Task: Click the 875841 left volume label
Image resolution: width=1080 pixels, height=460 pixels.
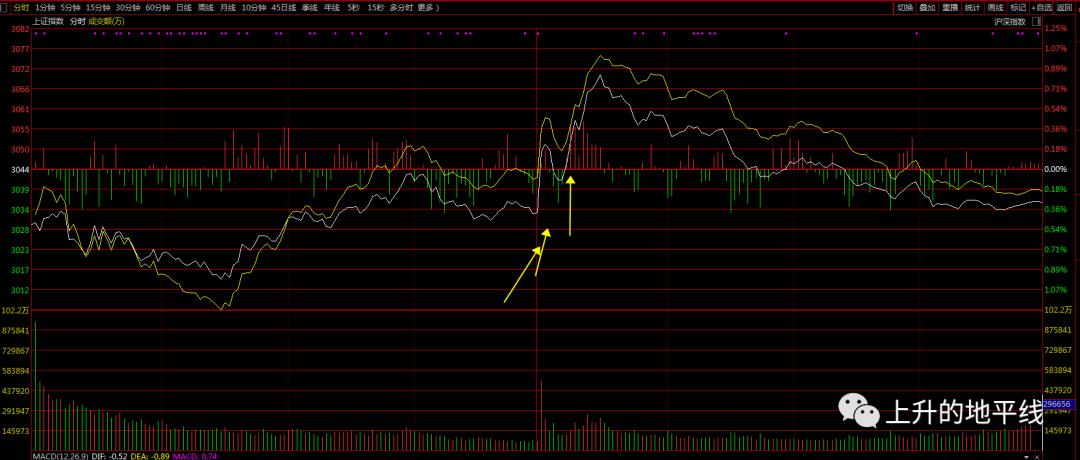Action: click(x=17, y=331)
